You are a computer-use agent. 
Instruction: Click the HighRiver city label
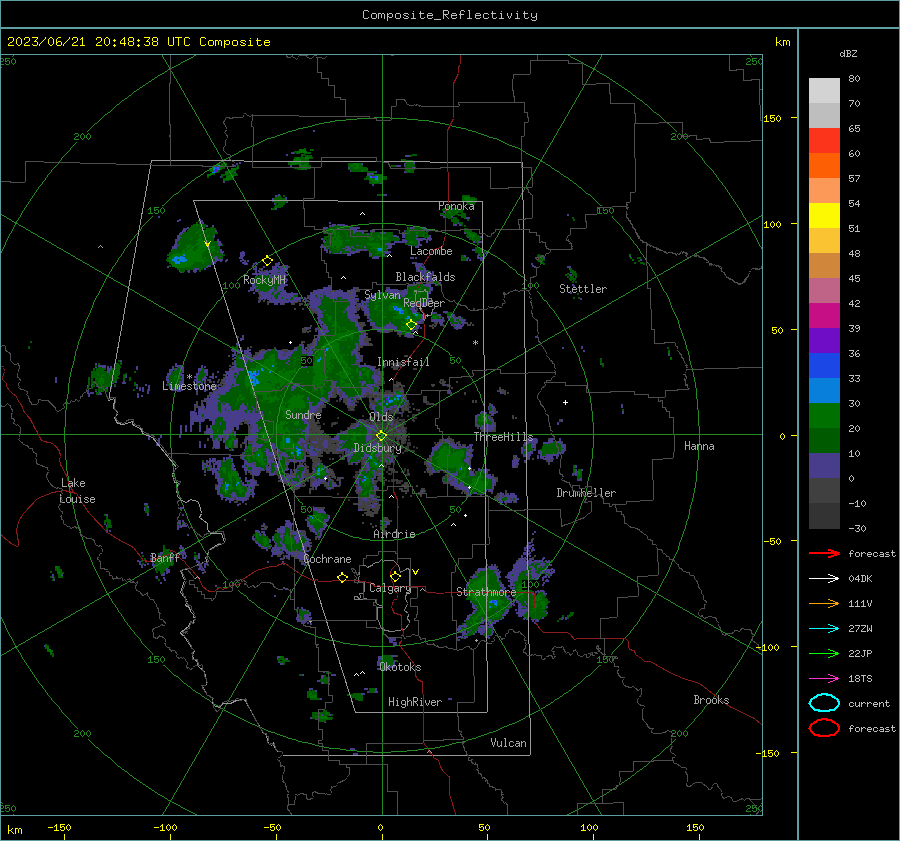(x=415, y=702)
